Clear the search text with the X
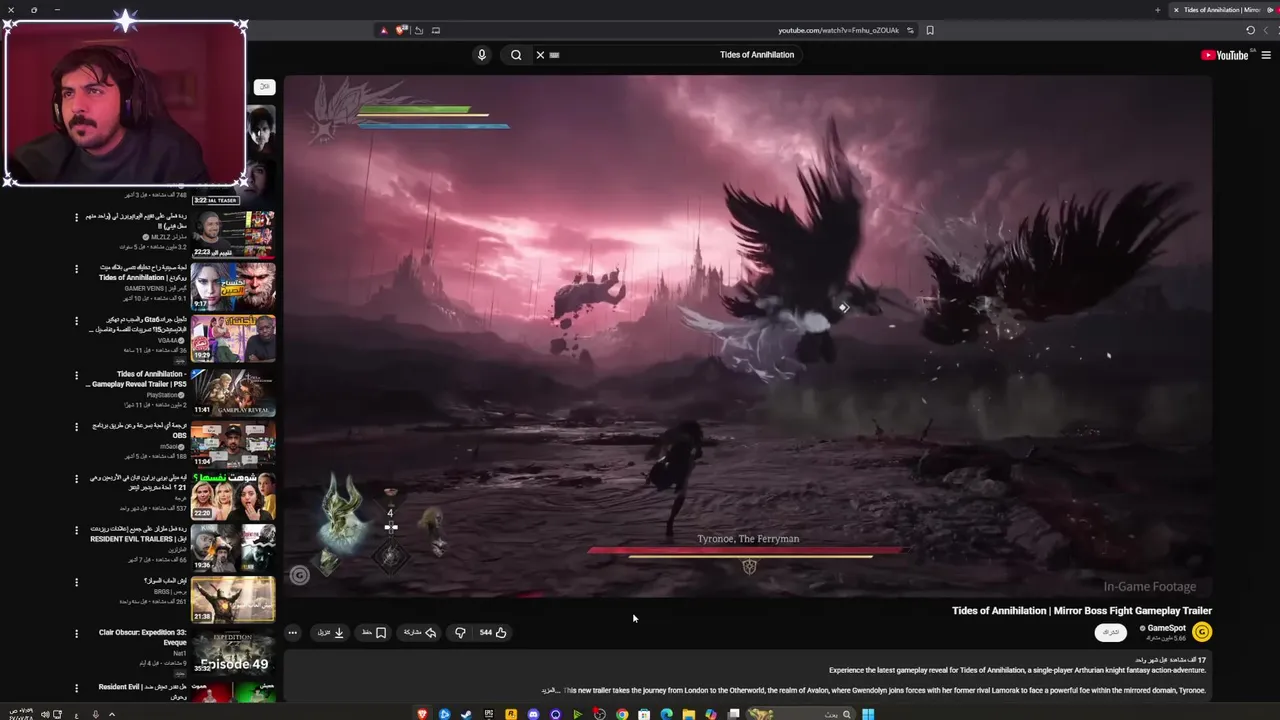This screenshot has height=720, width=1280. pos(540,55)
